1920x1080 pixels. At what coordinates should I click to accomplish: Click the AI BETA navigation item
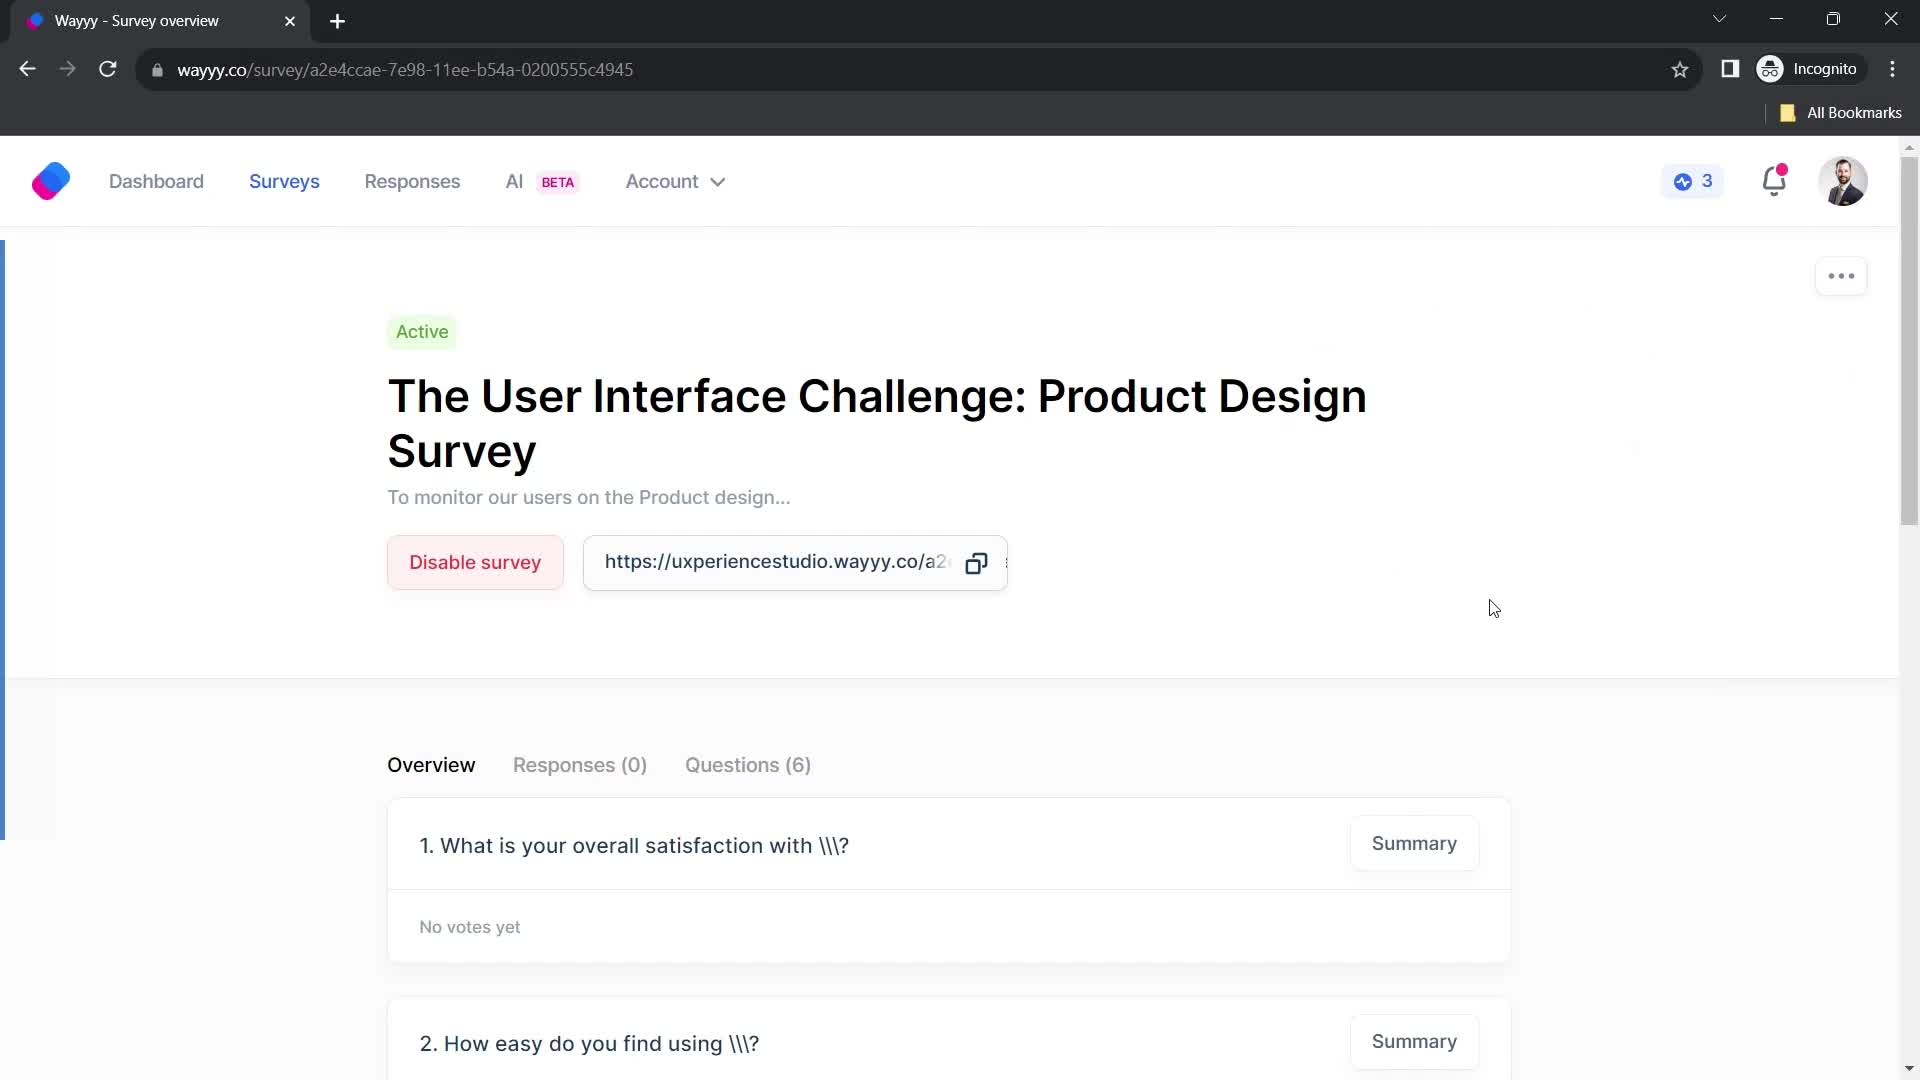tap(541, 181)
